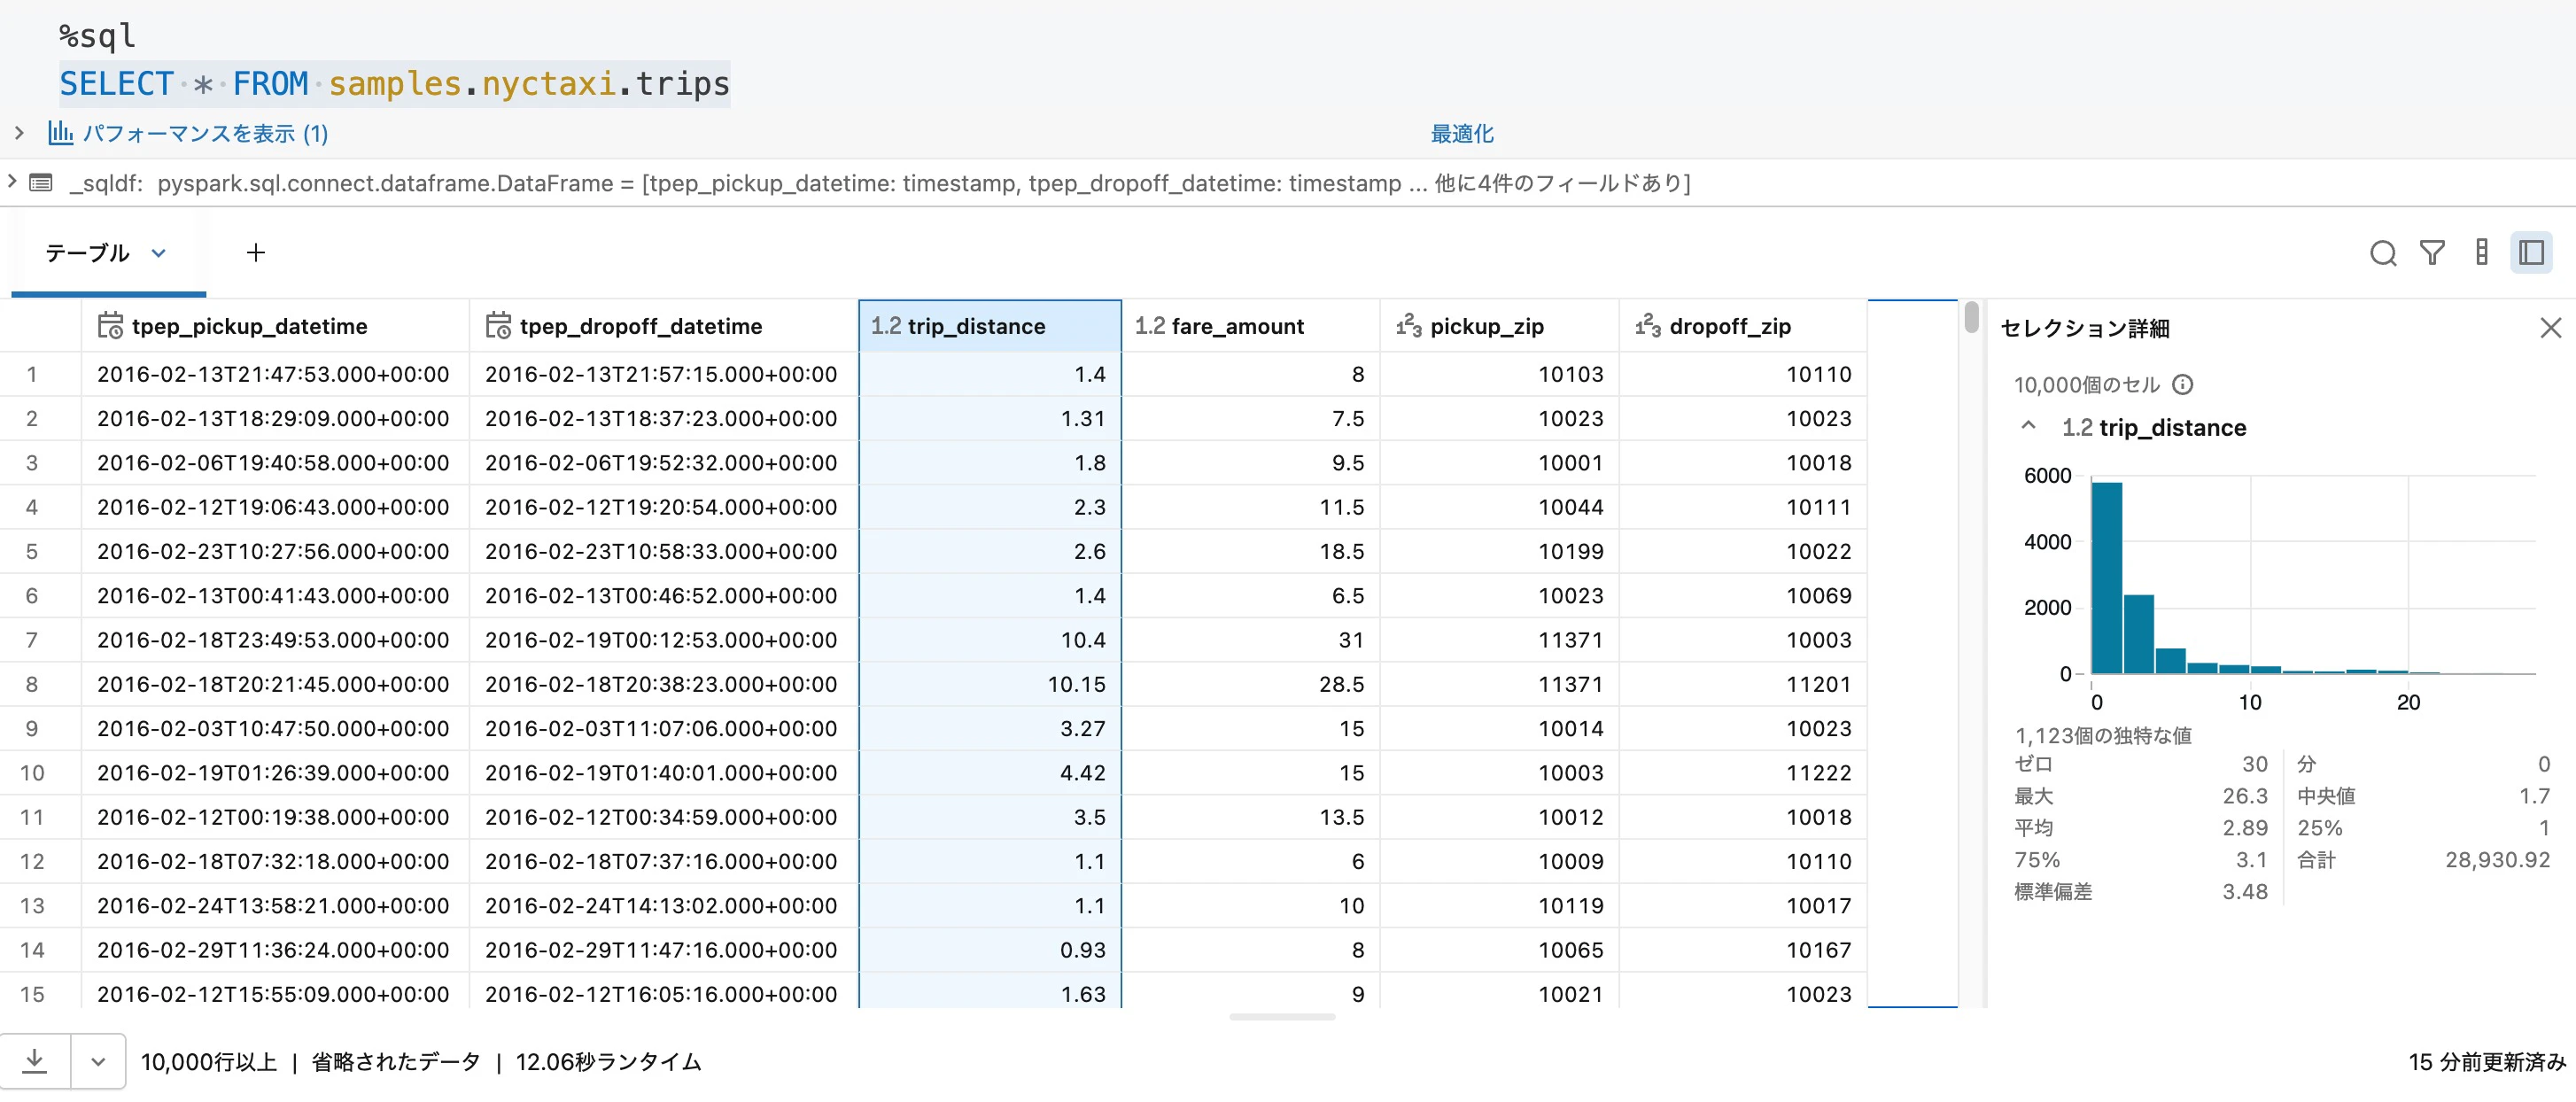Click the 標準偏差 value 3.48
The image size is (2576, 1102).
2244,892
